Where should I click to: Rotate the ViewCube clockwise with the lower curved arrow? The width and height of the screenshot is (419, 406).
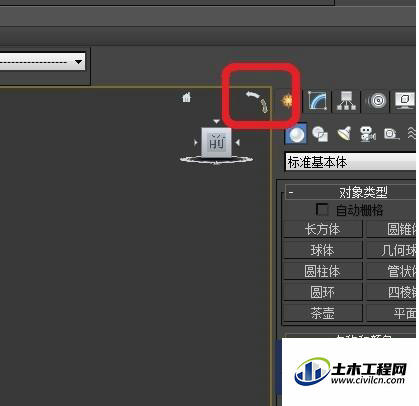pyautogui.click(x=264, y=106)
